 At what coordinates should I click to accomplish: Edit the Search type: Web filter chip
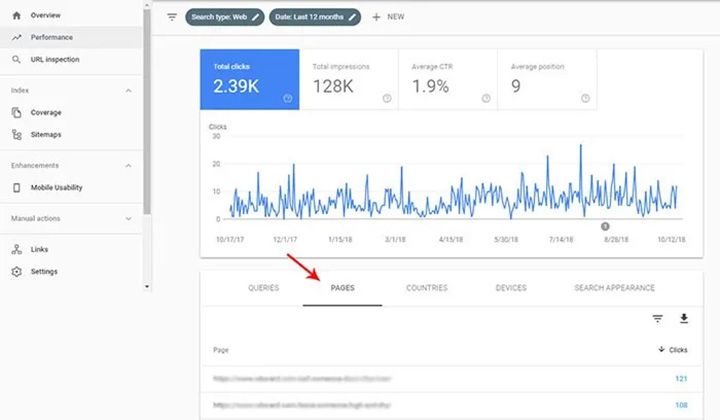coord(225,17)
